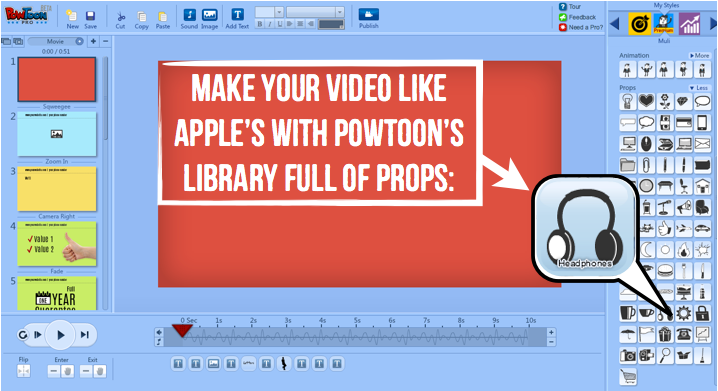
Task: Toggle underline text formatting
Action: (x=279, y=24)
